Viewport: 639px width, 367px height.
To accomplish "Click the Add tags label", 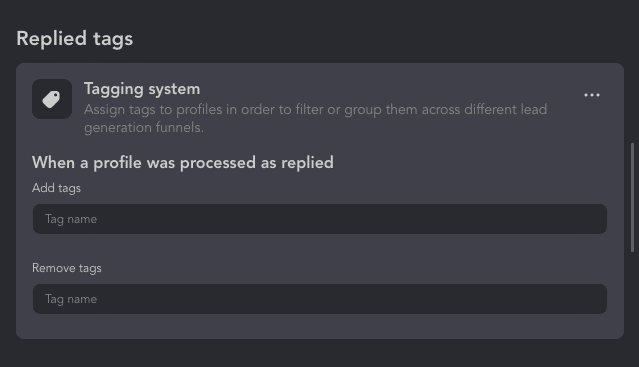I will click(56, 188).
